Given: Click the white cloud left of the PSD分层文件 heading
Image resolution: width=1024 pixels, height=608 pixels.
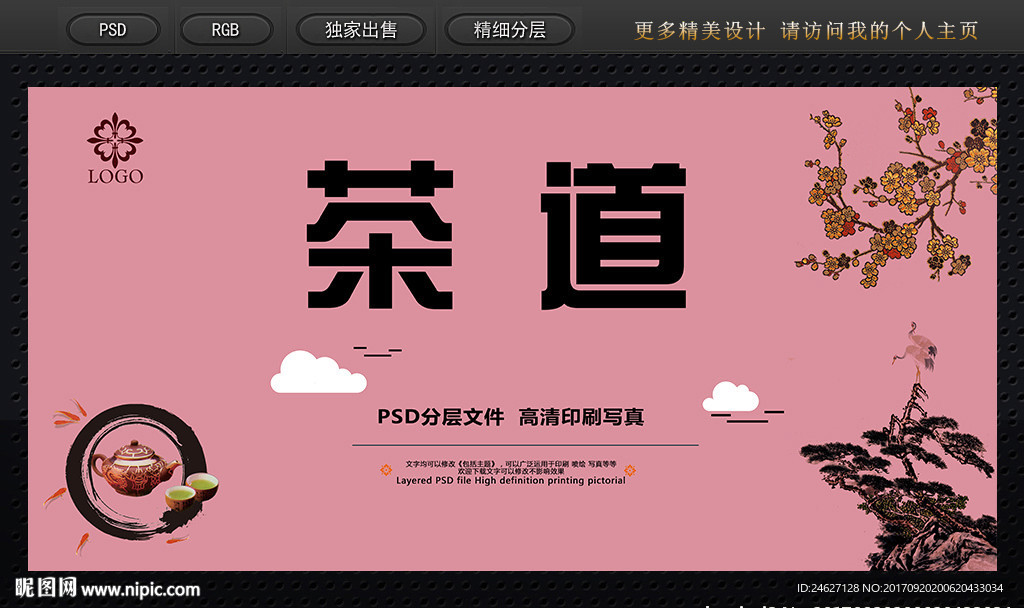Looking at the screenshot, I should 318,372.
